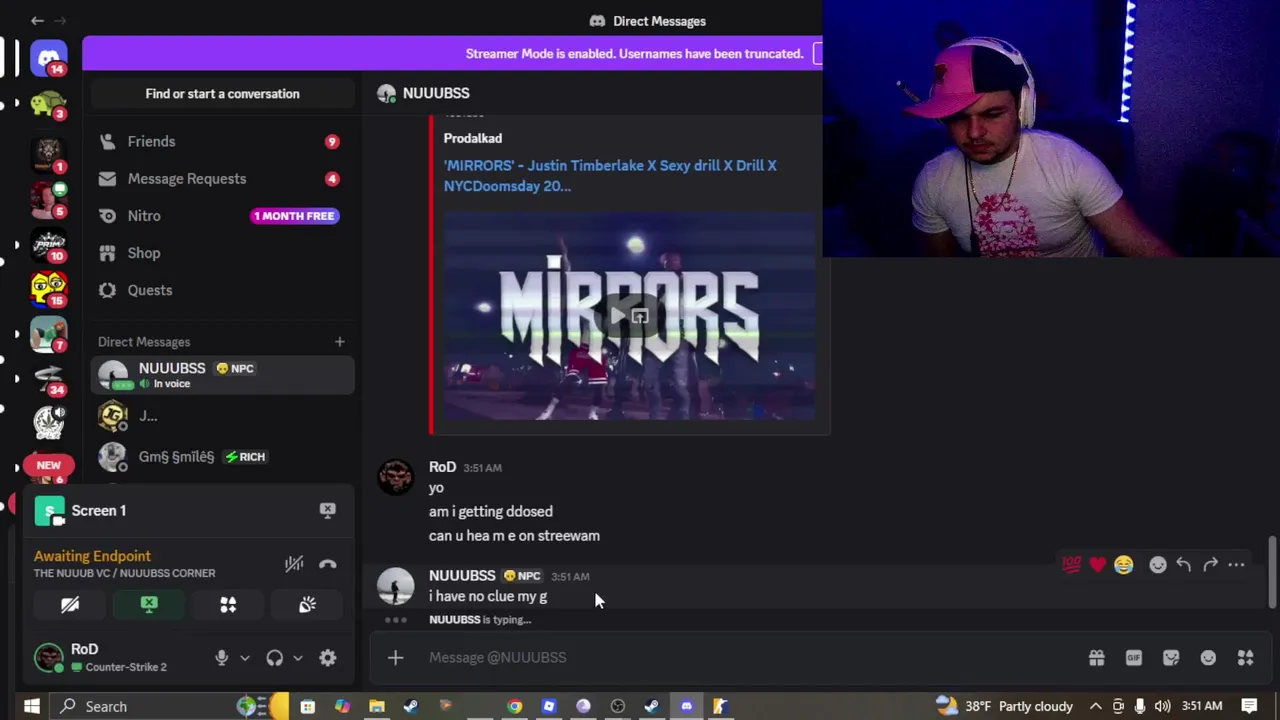Open emoji picker in message bar

tap(1208, 657)
